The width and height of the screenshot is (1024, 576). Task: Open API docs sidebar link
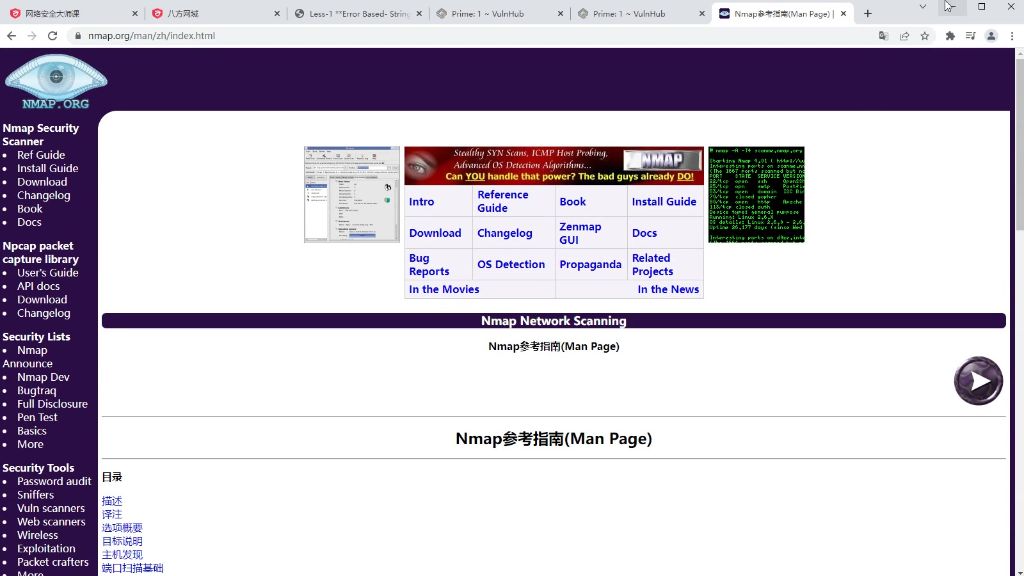tap(38, 286)
